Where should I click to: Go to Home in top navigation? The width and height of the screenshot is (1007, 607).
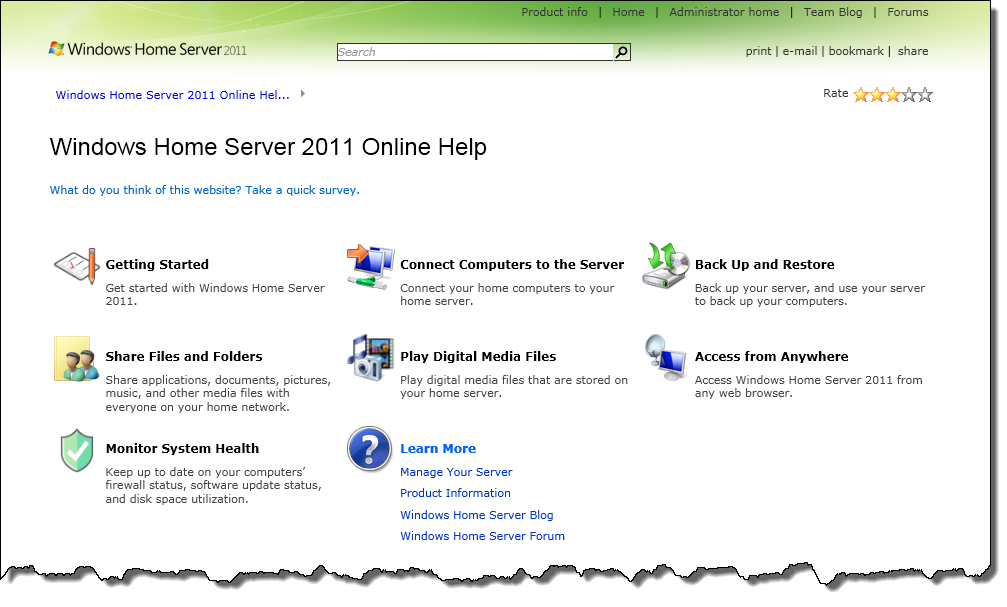click(x=628, y=12)
